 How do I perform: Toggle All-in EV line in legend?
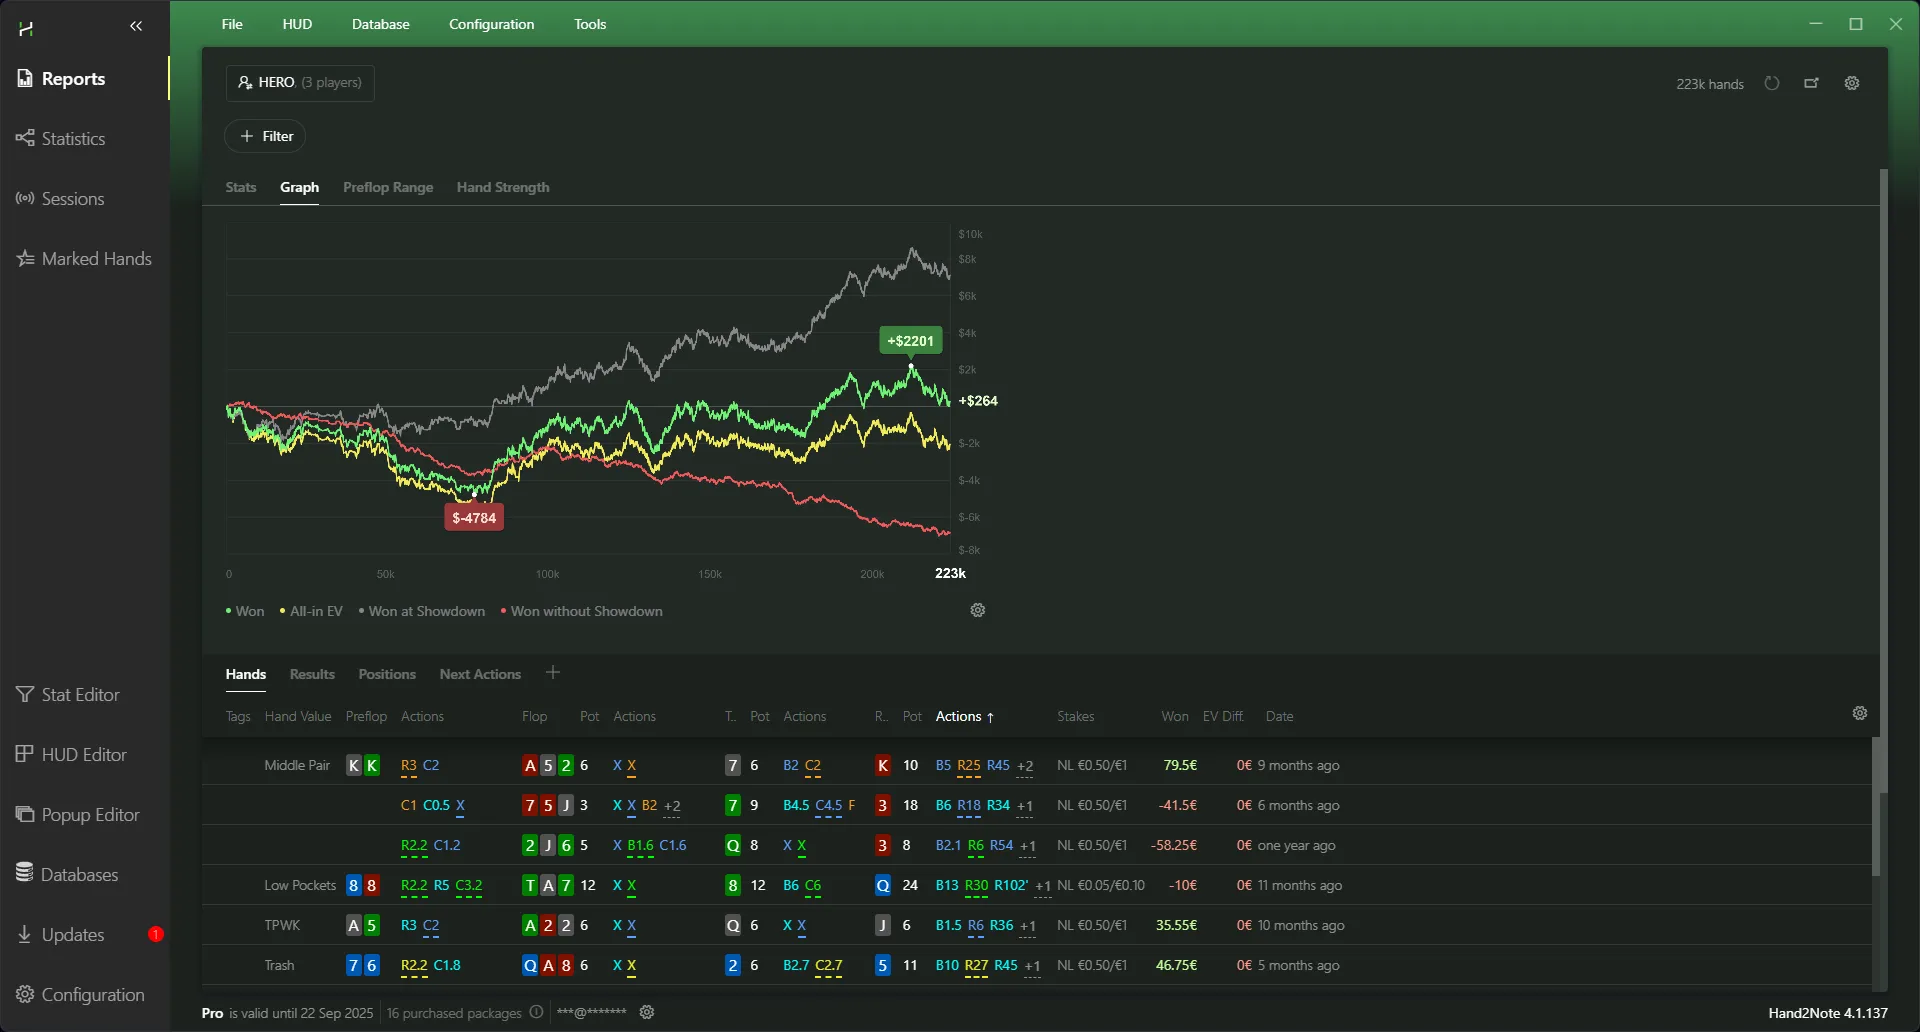[x=311, y=611]
